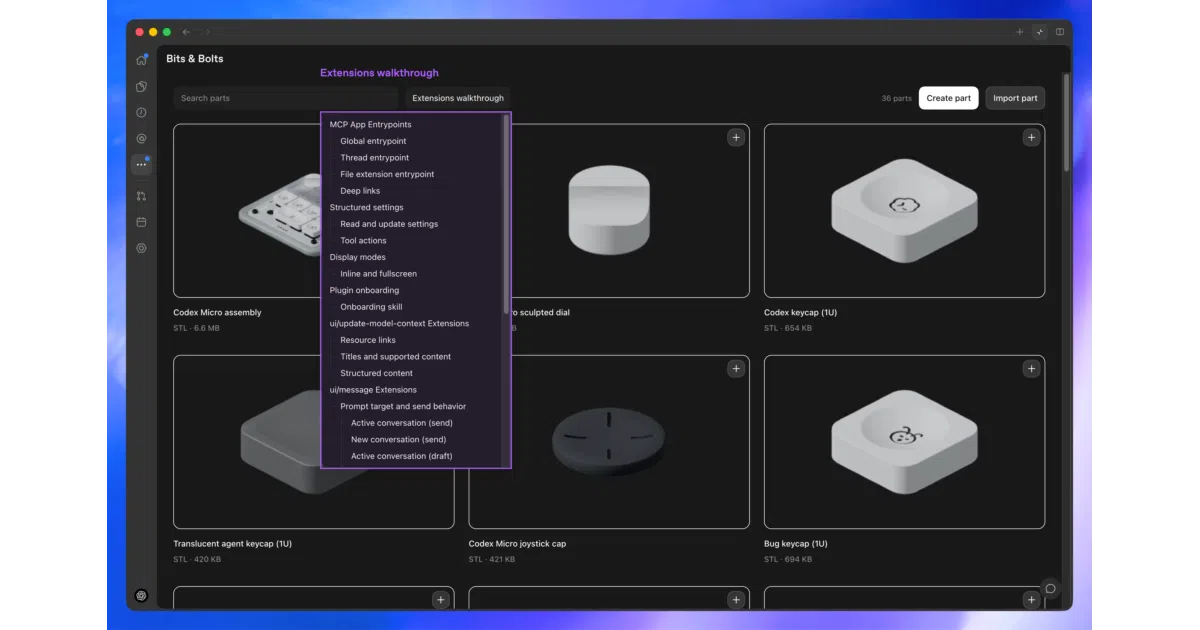Open the Extensions walkthrough dropdown
Viewport: 1200px width, 630px height.
[x=458, y=98]
